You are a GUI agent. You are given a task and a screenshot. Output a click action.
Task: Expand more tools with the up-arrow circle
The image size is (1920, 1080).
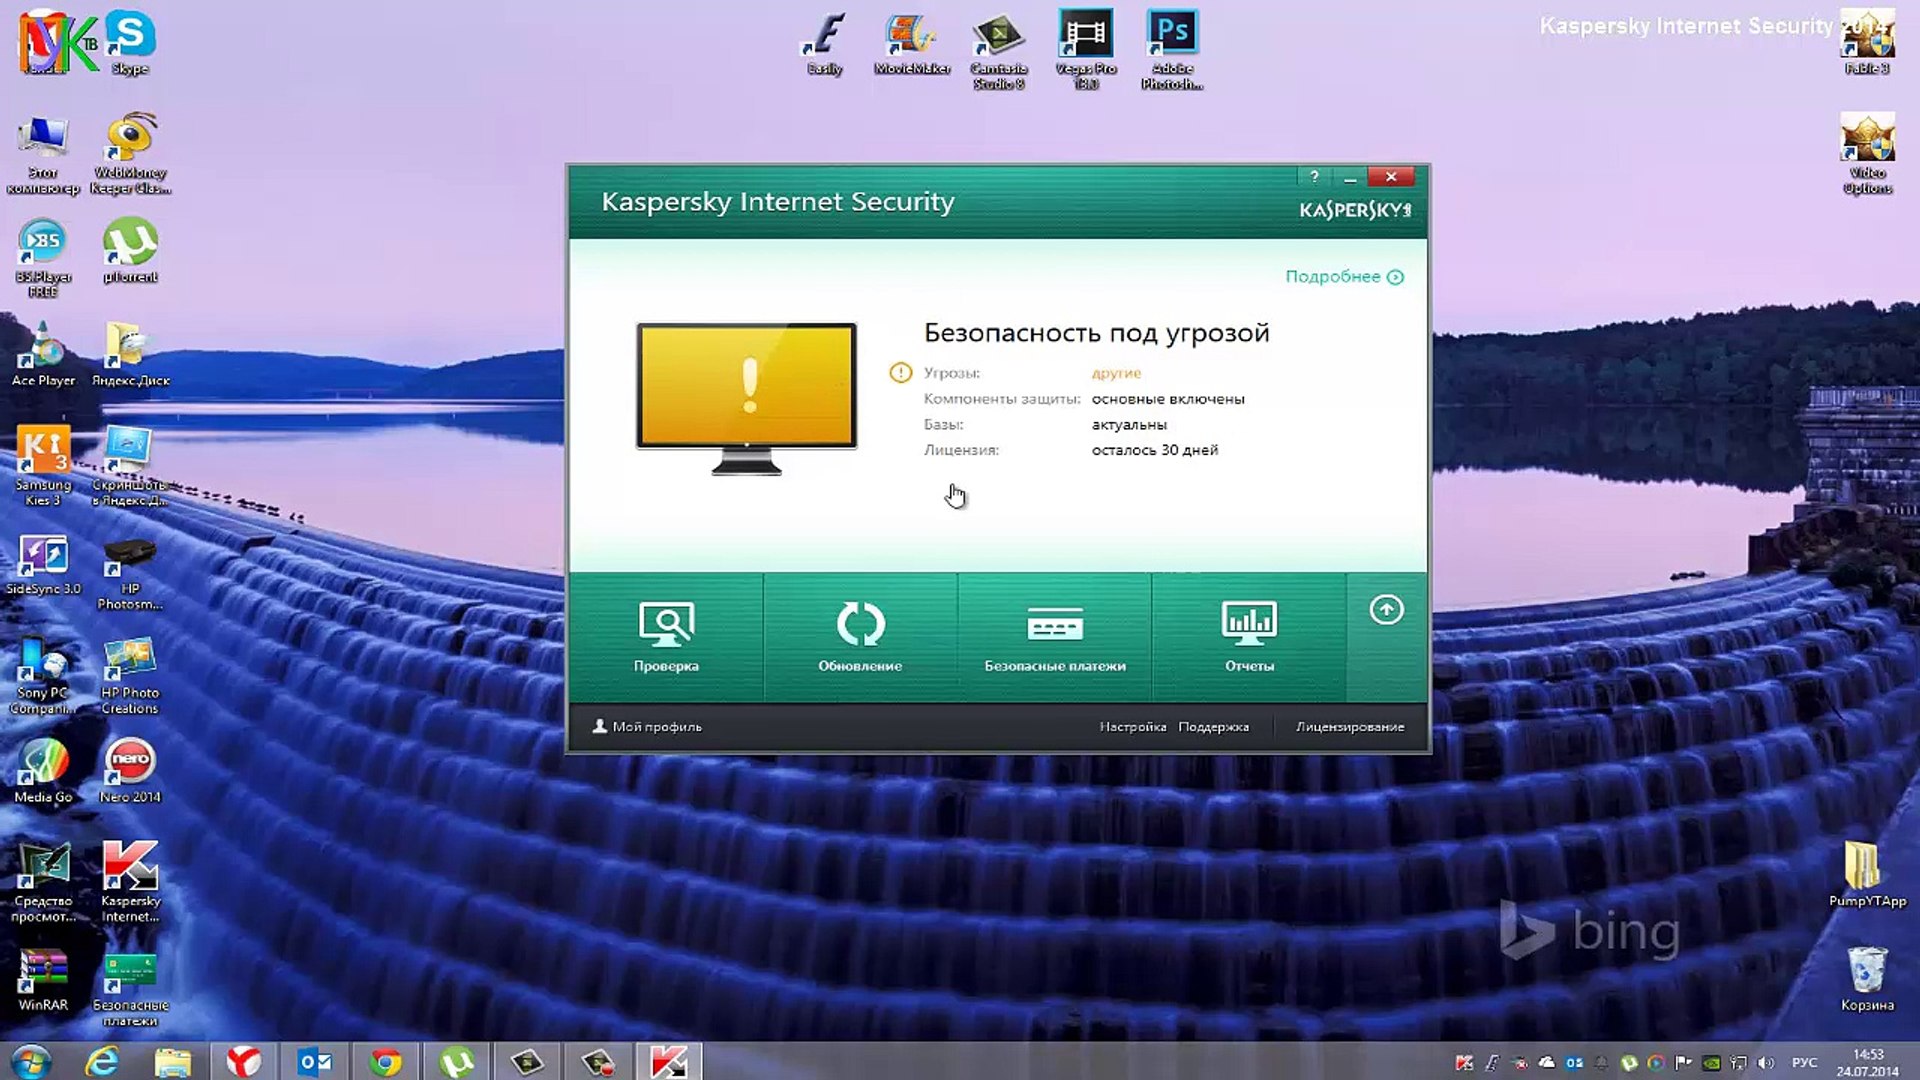1386,610
